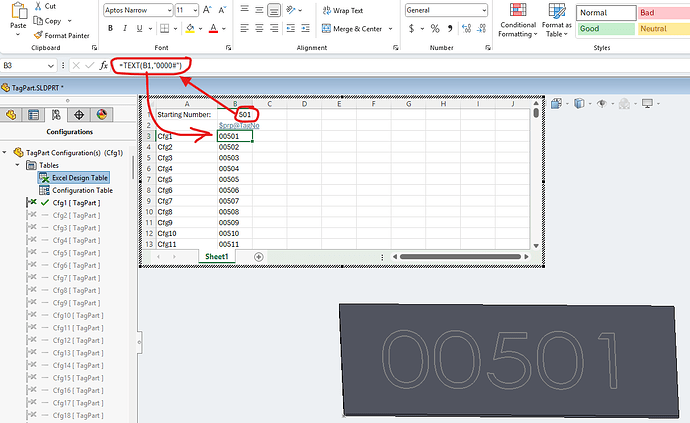Toggle Wrap Text for the cell
This screenshot has width=690, height=423.
342,10
